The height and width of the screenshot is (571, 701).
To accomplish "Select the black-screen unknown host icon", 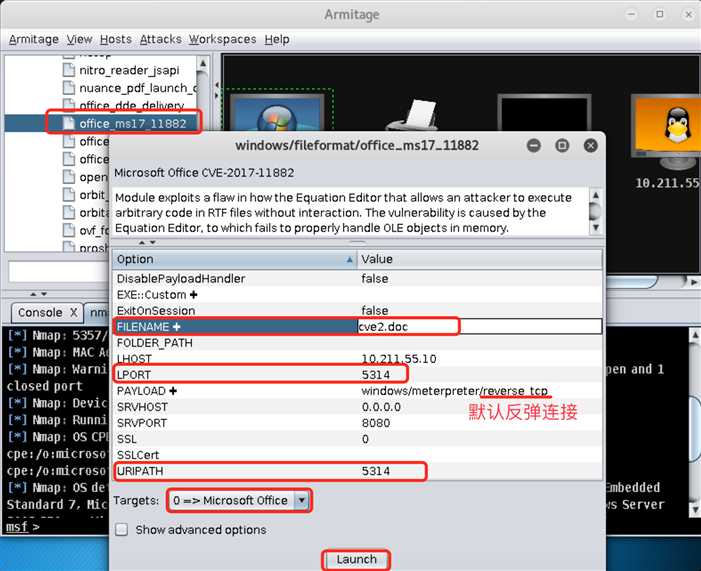I will pos(545,113).
